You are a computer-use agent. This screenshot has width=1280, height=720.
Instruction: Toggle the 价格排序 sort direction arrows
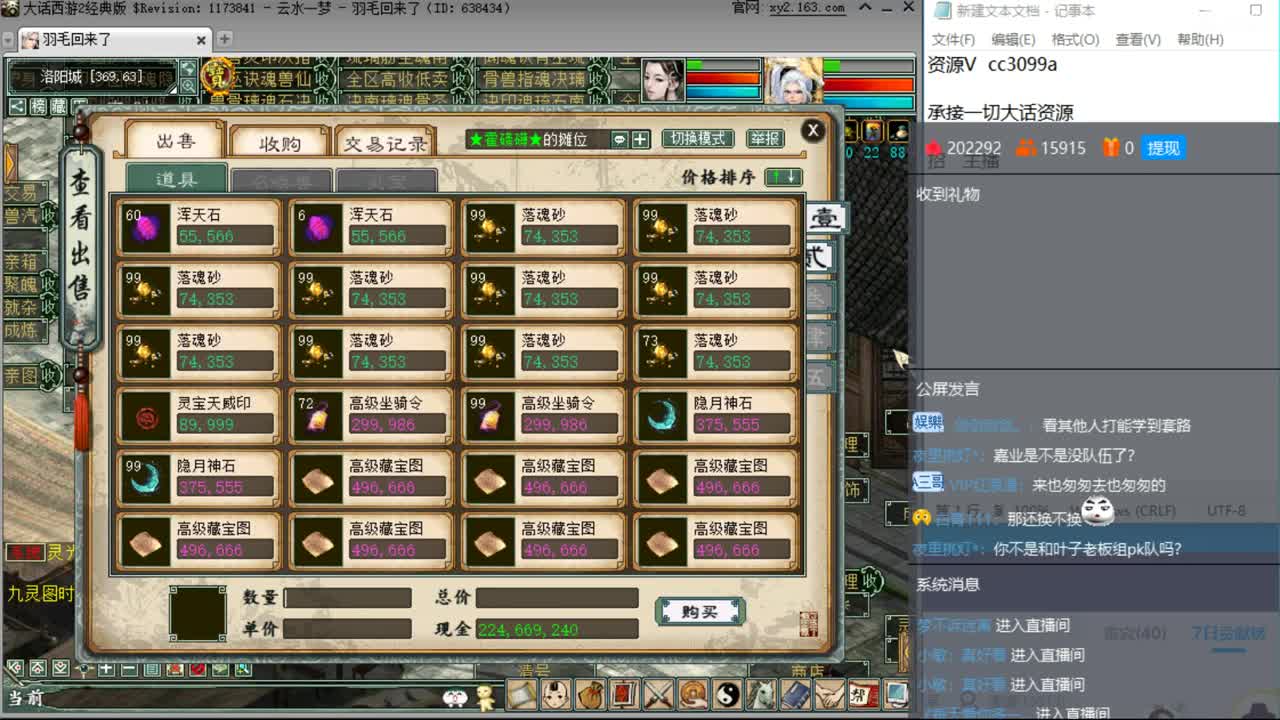tap(783, 177)
